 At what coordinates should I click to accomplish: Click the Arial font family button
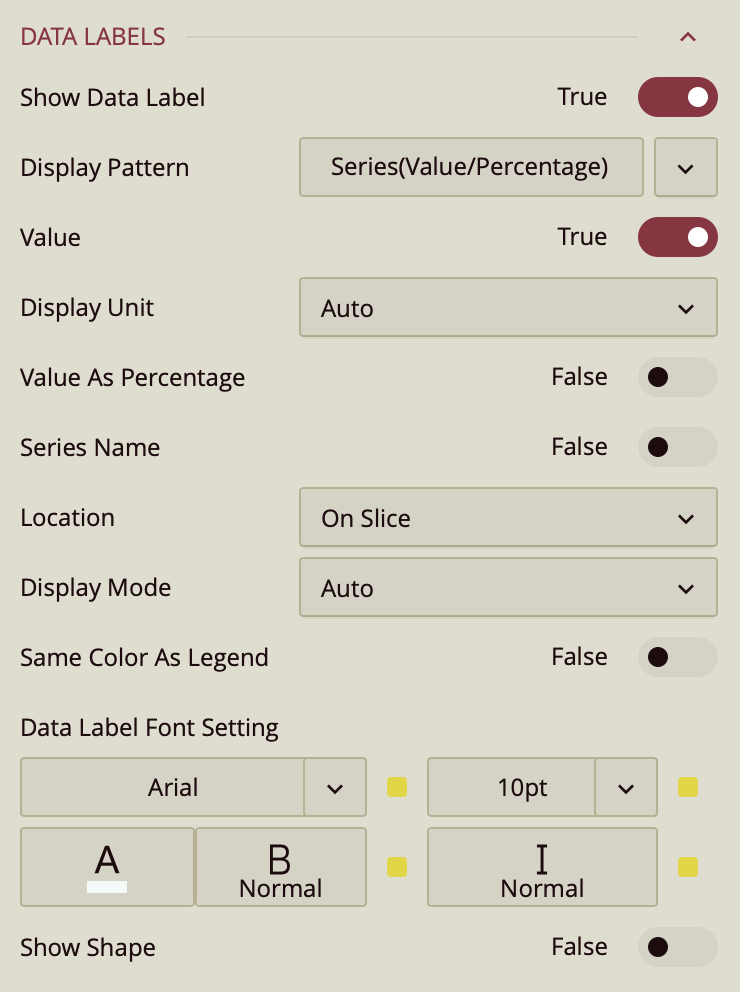162,788
